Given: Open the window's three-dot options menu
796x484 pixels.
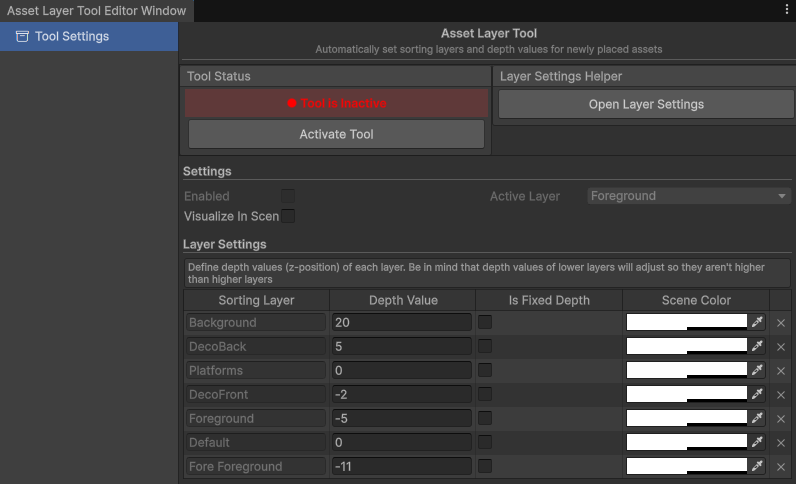Looking at the screenshot, I should coord(787,8).
